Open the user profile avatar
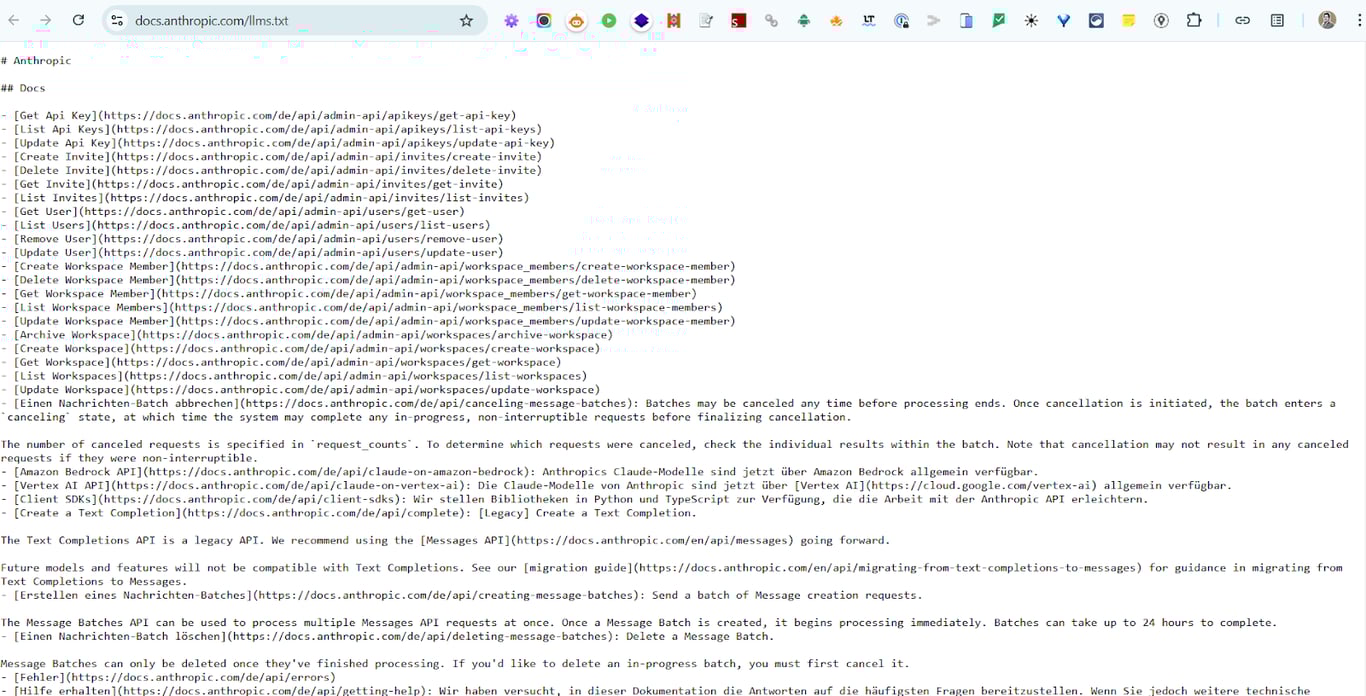Screen dimensions: 1366x696 (x=1327, y=20)
